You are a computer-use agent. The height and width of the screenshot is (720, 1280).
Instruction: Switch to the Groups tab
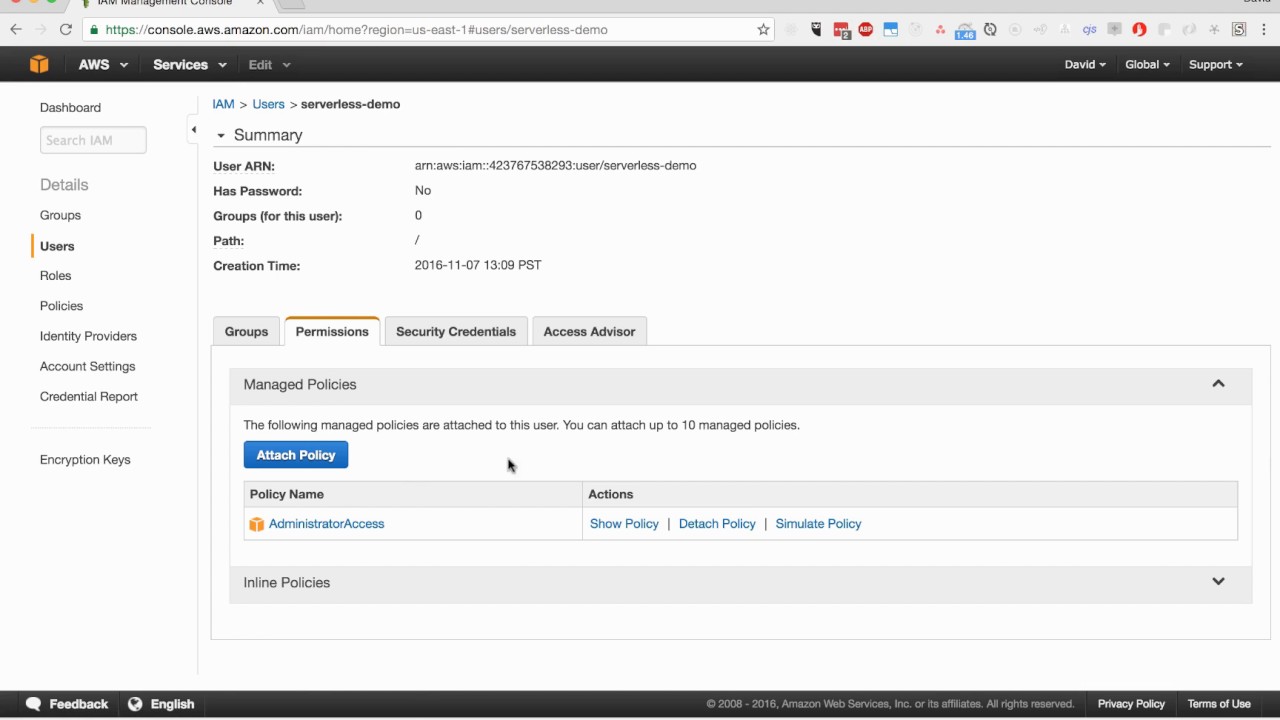pos(246,332)
